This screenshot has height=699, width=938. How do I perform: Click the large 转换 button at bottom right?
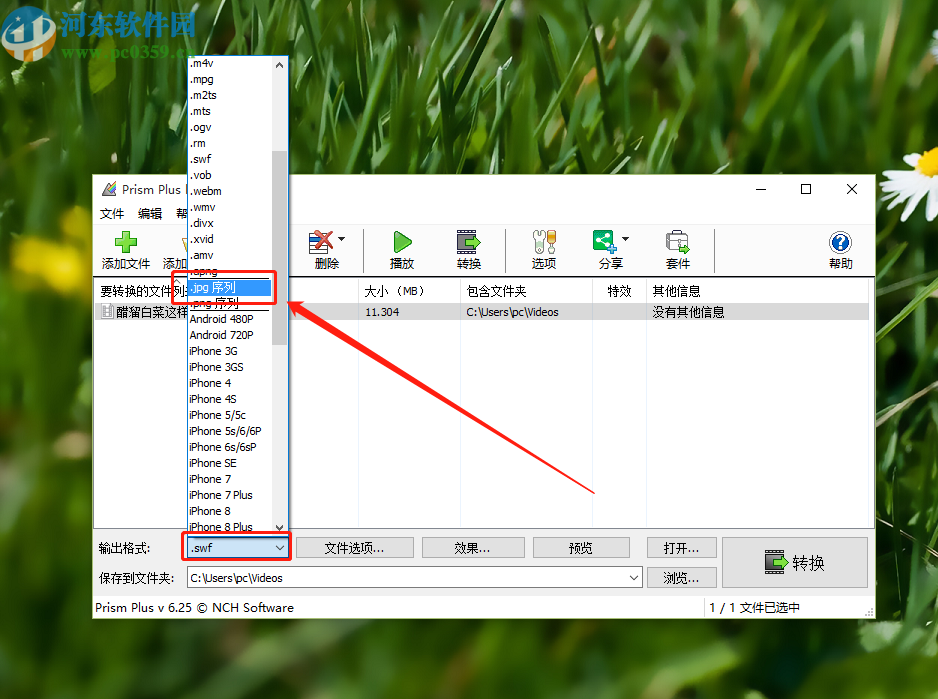tap(795, 563)
